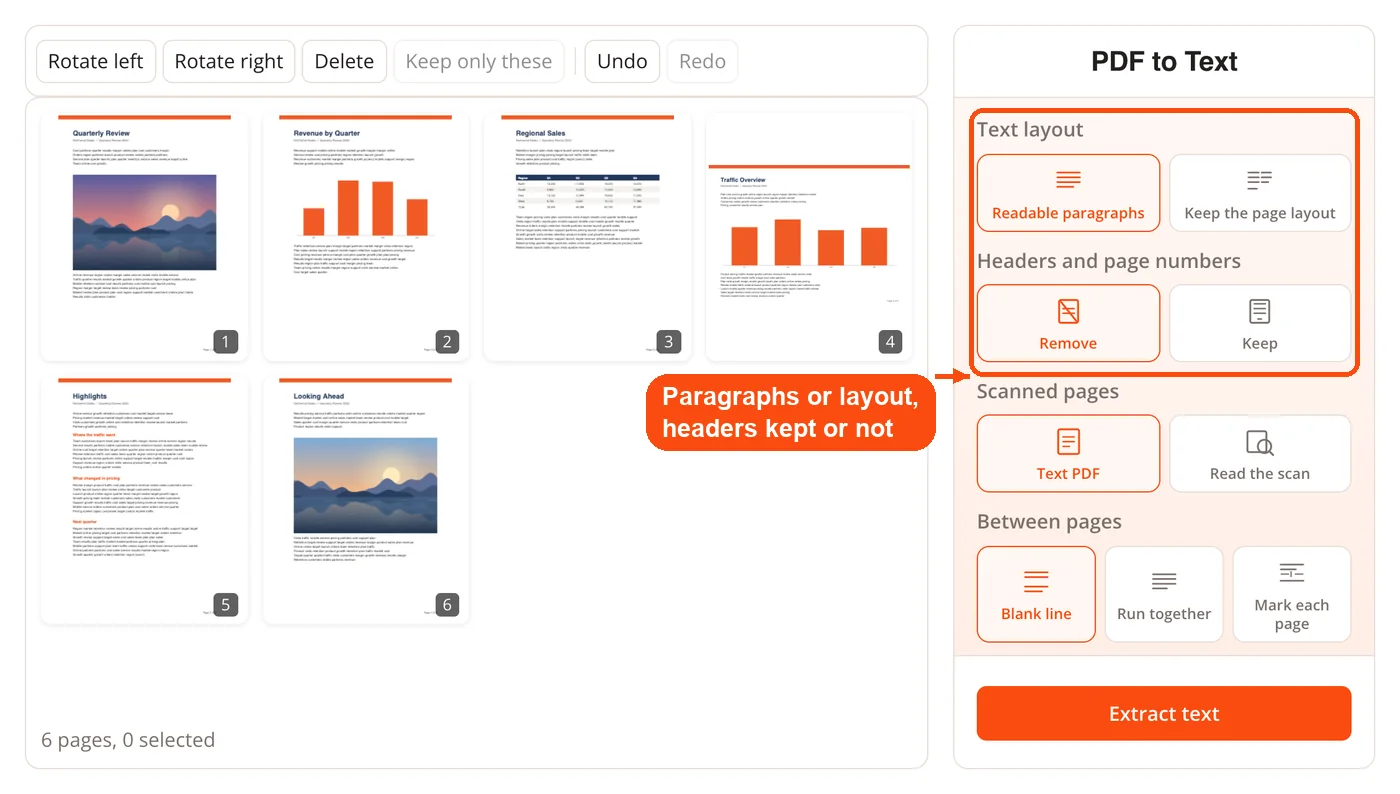The image size is (1400, 794).
Task: Undo the last page action
Action: (x=622, y=61)
